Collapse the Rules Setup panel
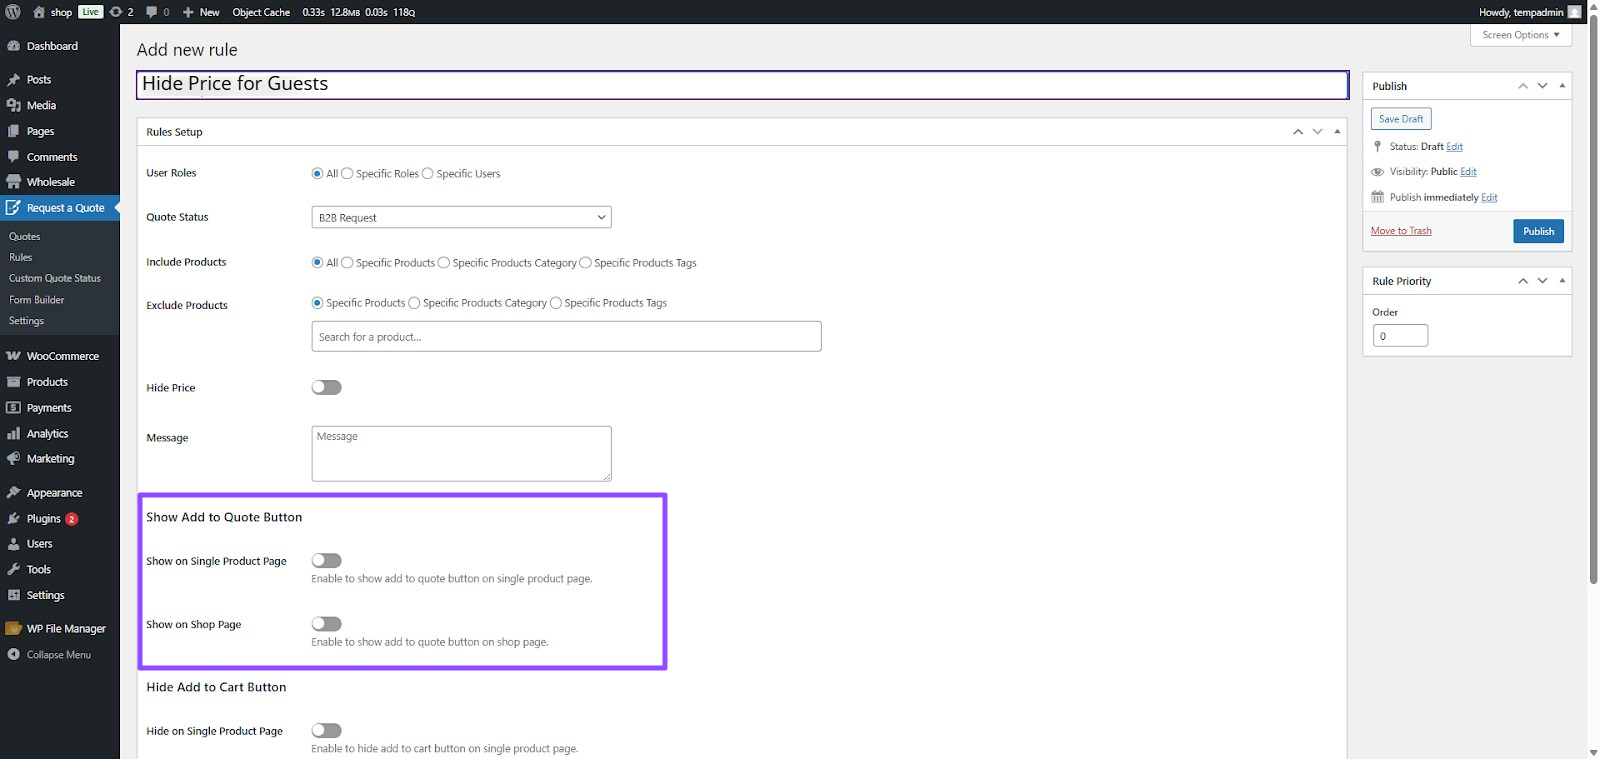 pos(1337,132)
